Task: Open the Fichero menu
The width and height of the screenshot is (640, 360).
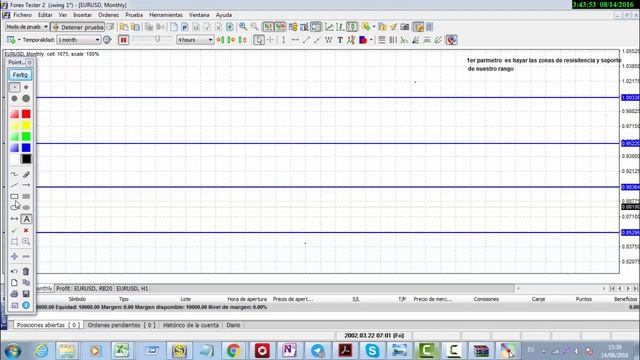Action: [x=22, y=15]
